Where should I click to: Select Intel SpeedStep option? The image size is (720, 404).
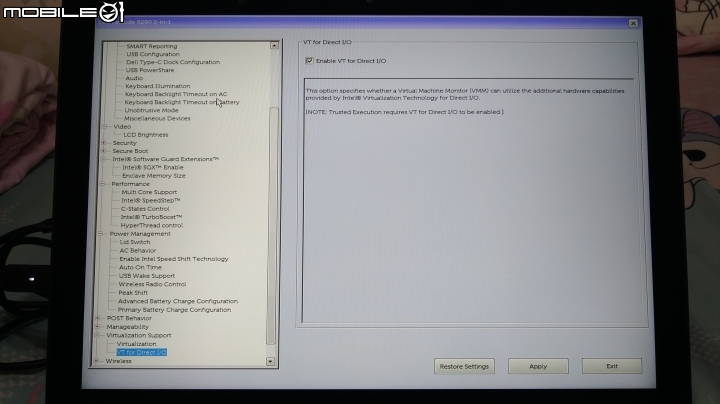tap(151, 201)
